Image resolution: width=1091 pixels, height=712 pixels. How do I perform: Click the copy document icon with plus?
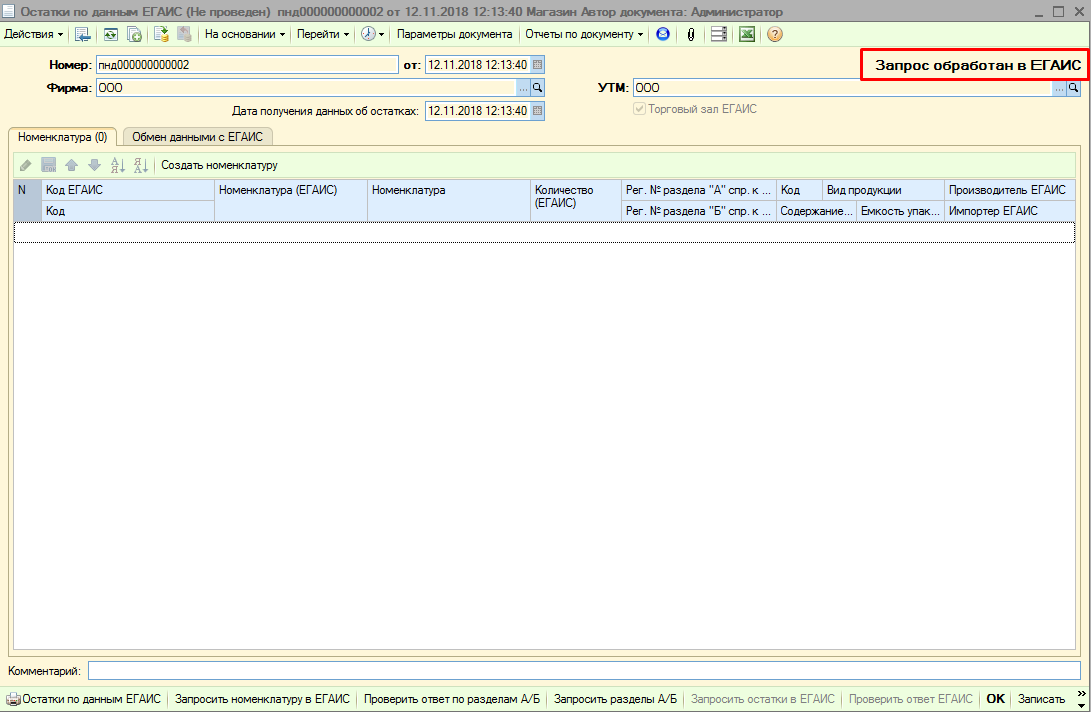134,34
